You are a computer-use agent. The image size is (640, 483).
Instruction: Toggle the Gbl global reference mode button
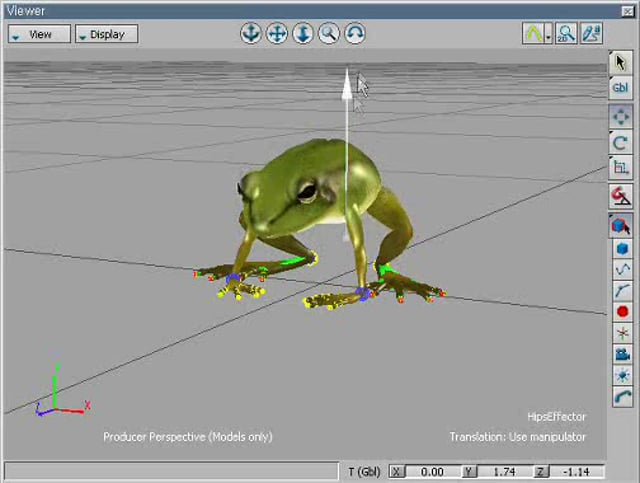[x=620, y=87]
